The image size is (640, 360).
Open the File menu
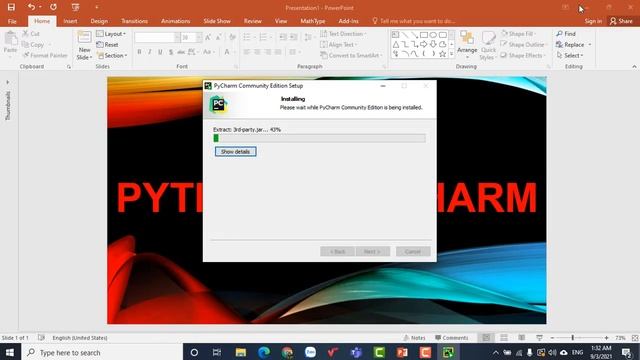tap(12, 21)
